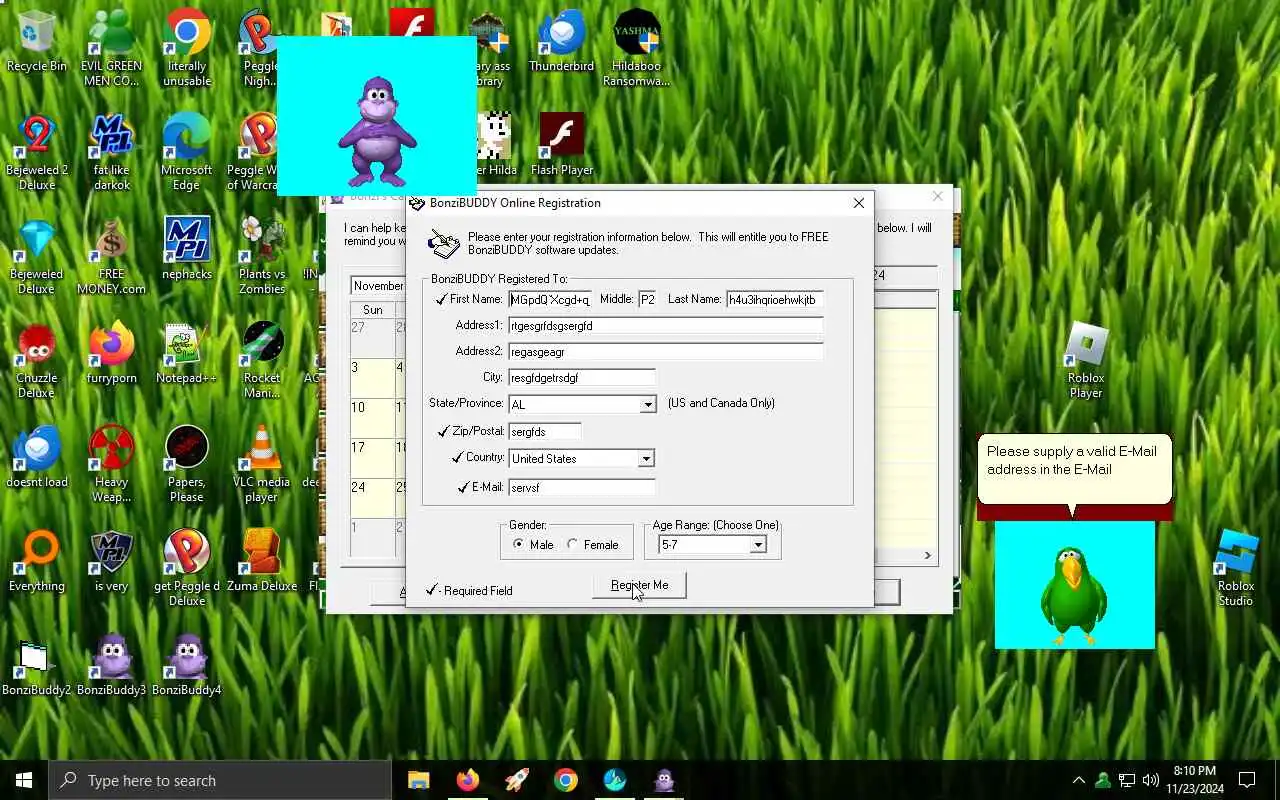Click the City text field

tap(582, 377)
